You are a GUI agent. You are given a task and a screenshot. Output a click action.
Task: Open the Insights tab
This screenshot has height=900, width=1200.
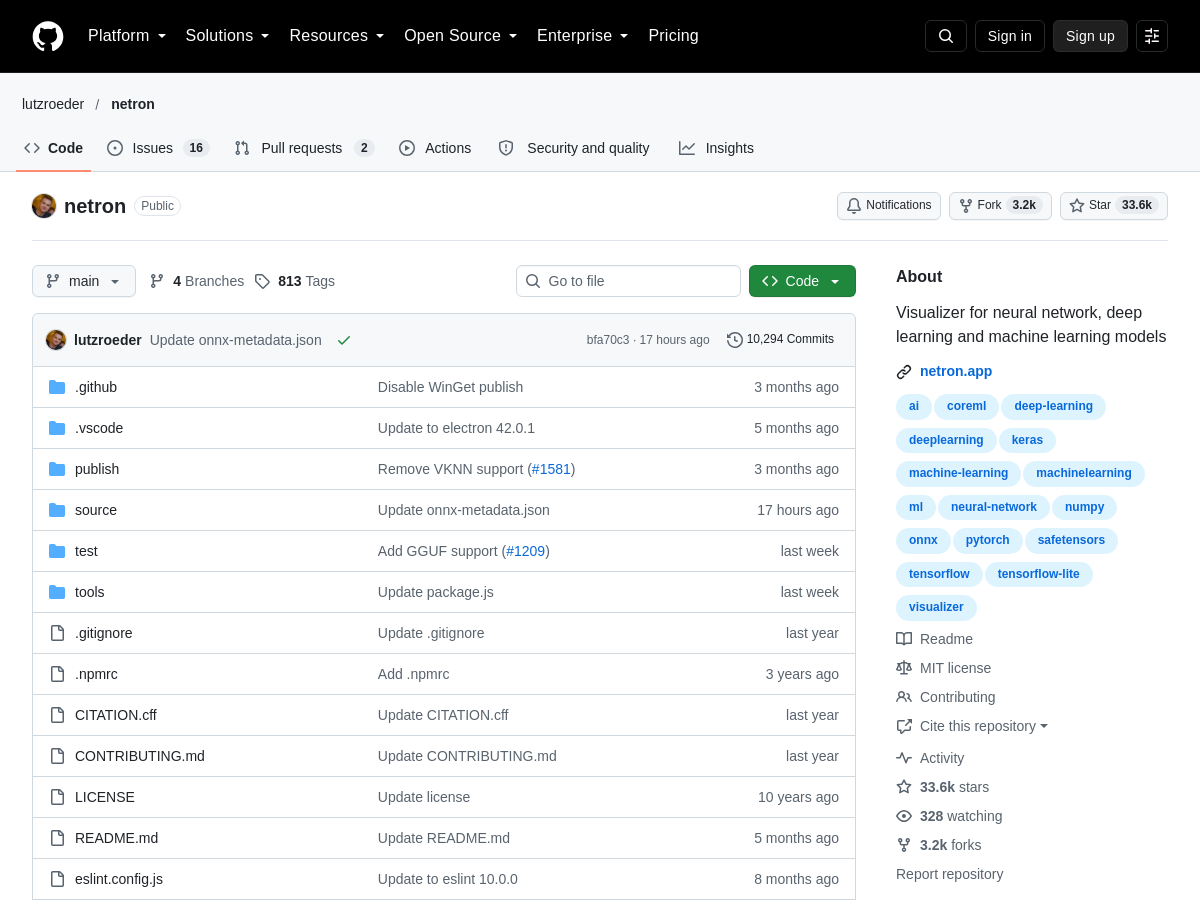(x=716, y=148)
